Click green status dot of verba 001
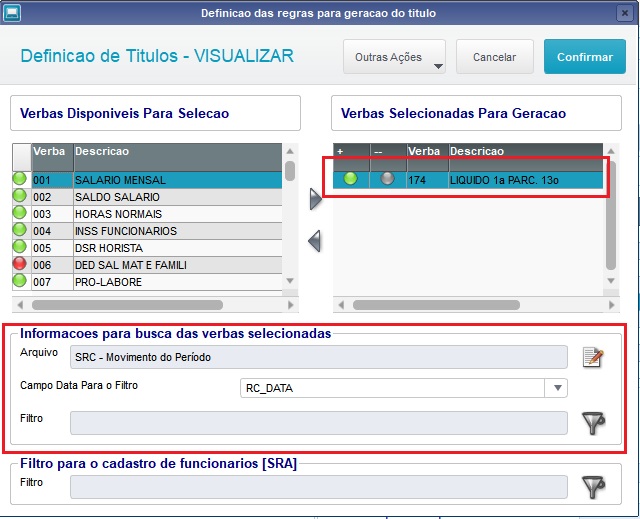The height and width of the screenshot is (519, 640). tap(20, 179)
